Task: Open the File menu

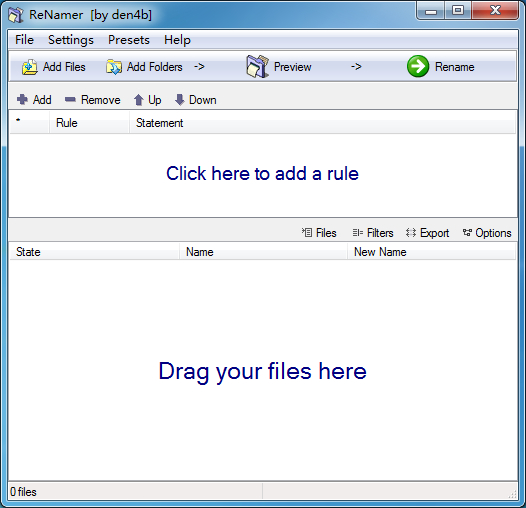Action: point(24,40)
